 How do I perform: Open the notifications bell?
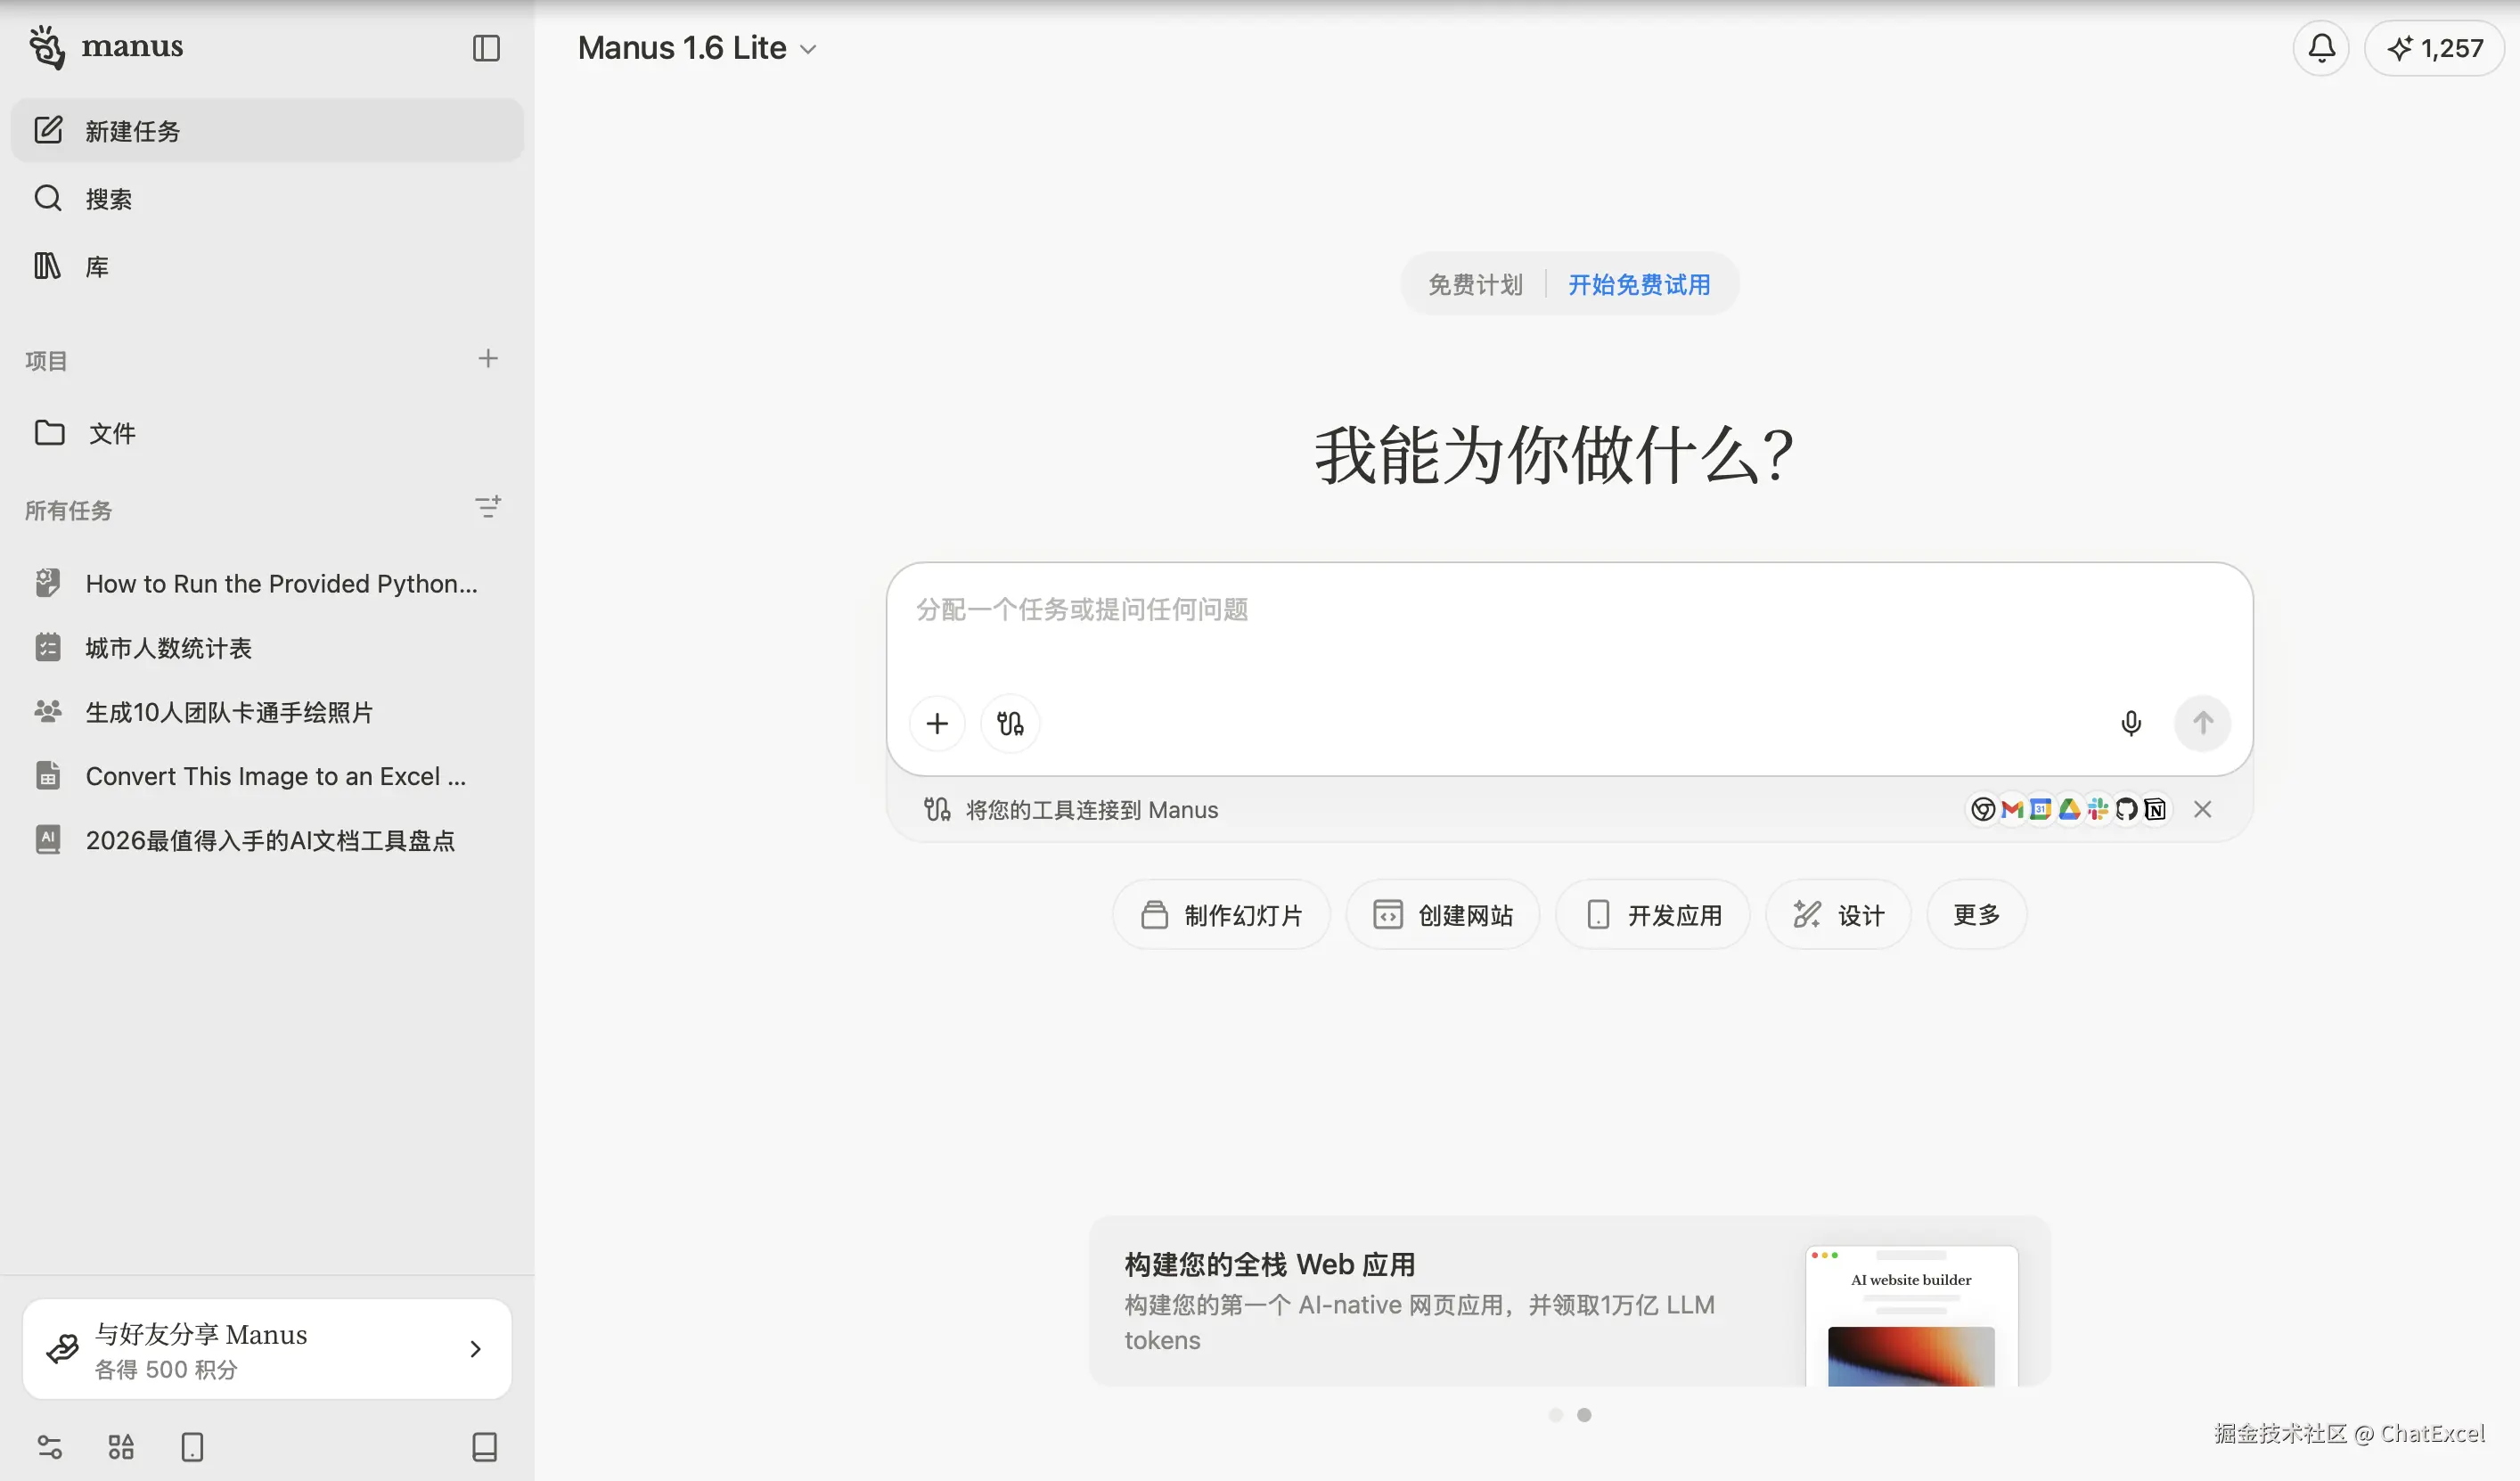click(x=2321, y=48)
